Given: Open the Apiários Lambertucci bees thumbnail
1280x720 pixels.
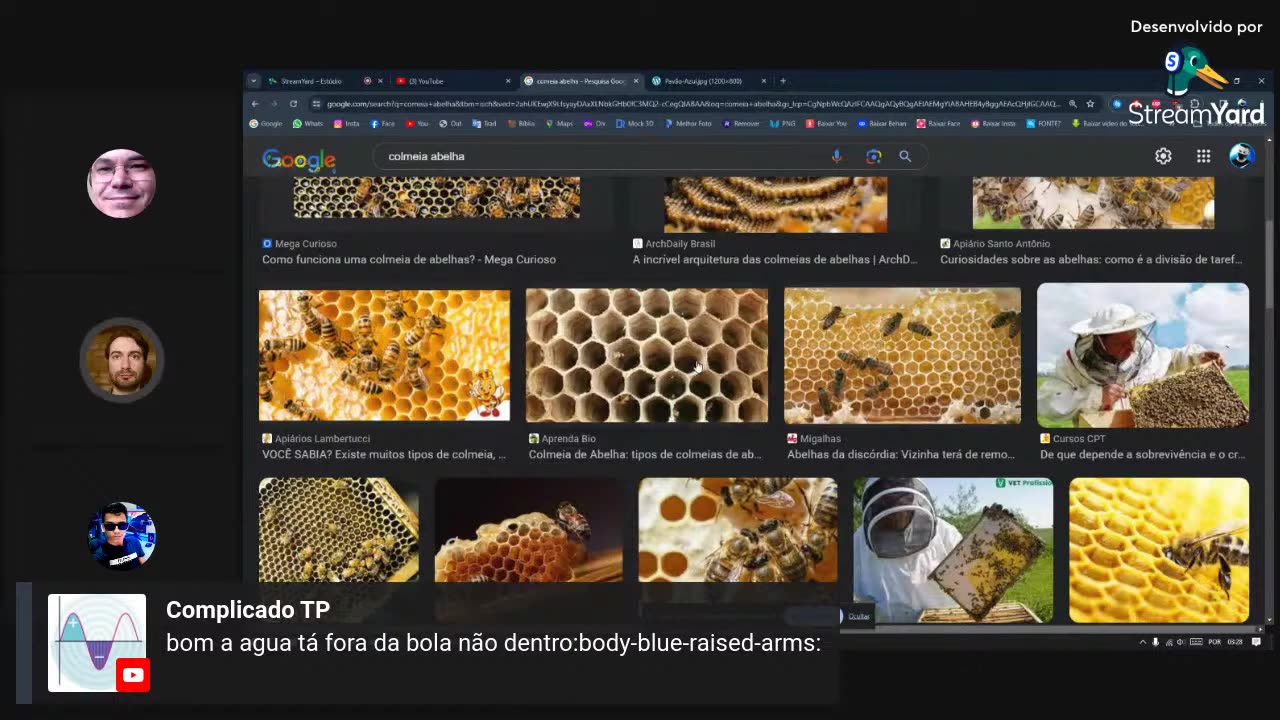Looking at the screenshot, I should [384, 355].
